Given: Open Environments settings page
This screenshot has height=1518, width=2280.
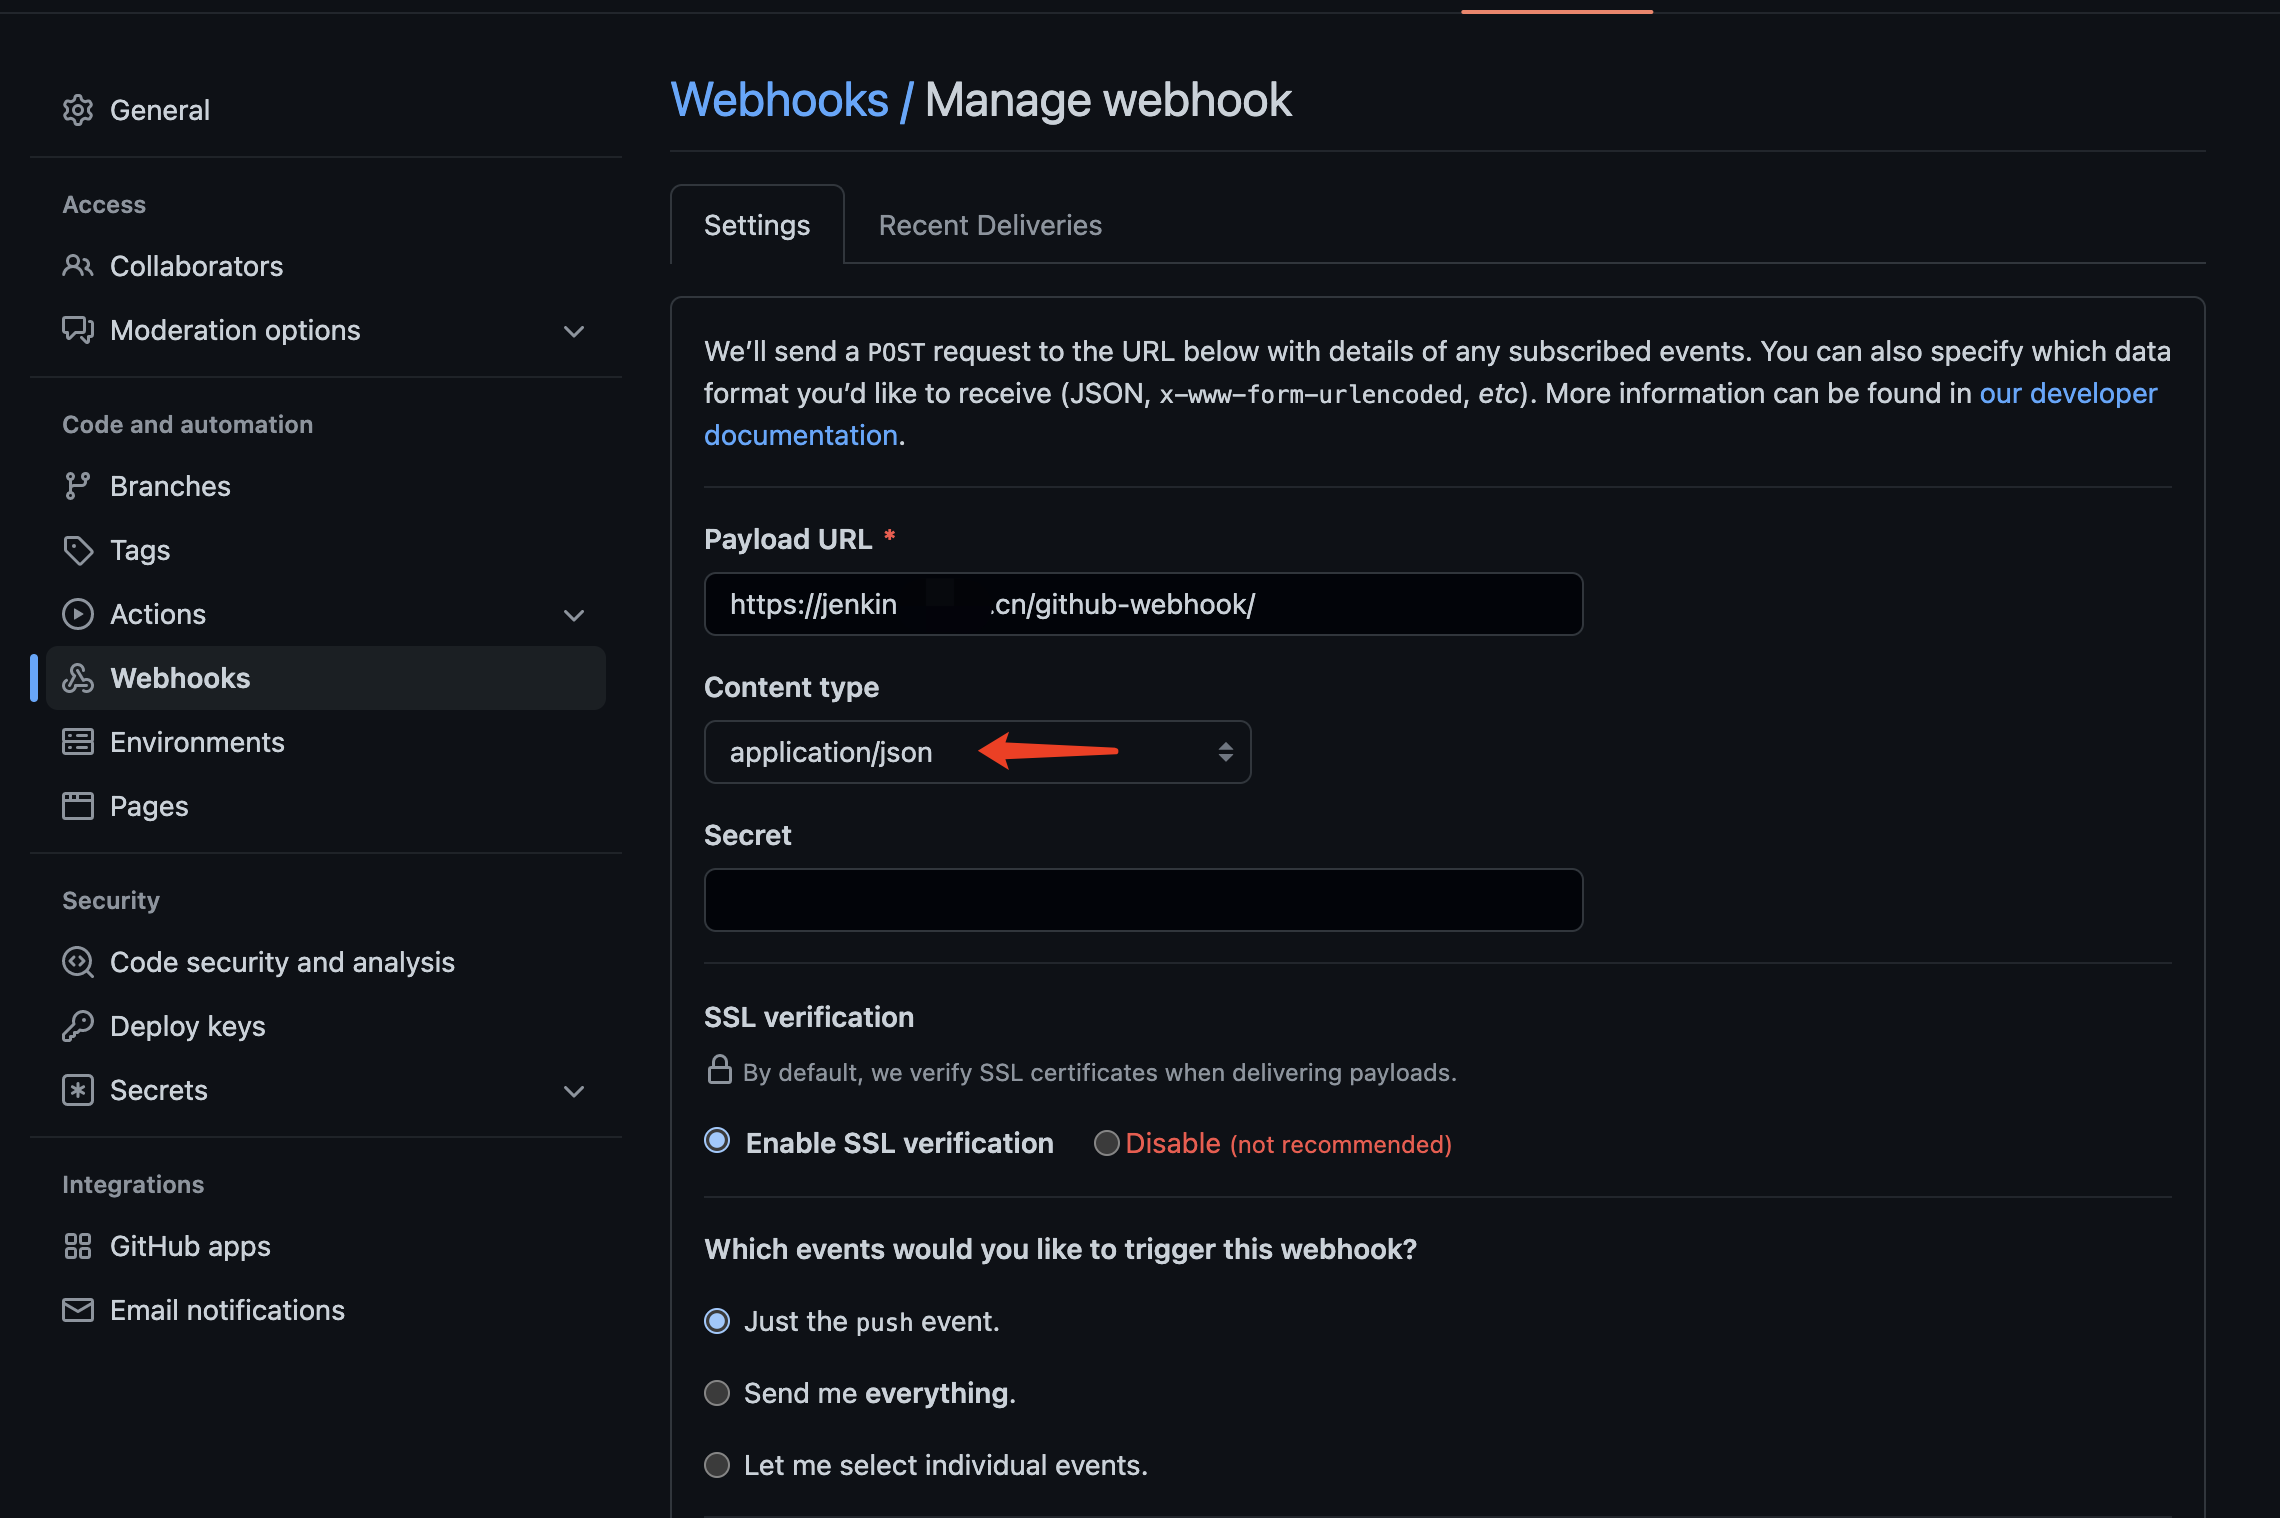Looking at the screenshot, I should pyautogui.click(x=197, y=742).
